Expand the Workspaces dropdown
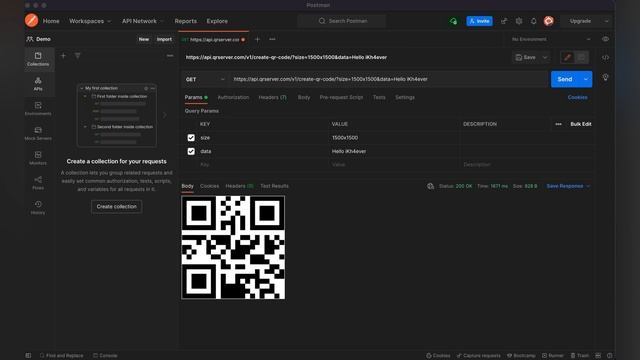Viewport: 640px width, 360px height. (x=90, y=21)
